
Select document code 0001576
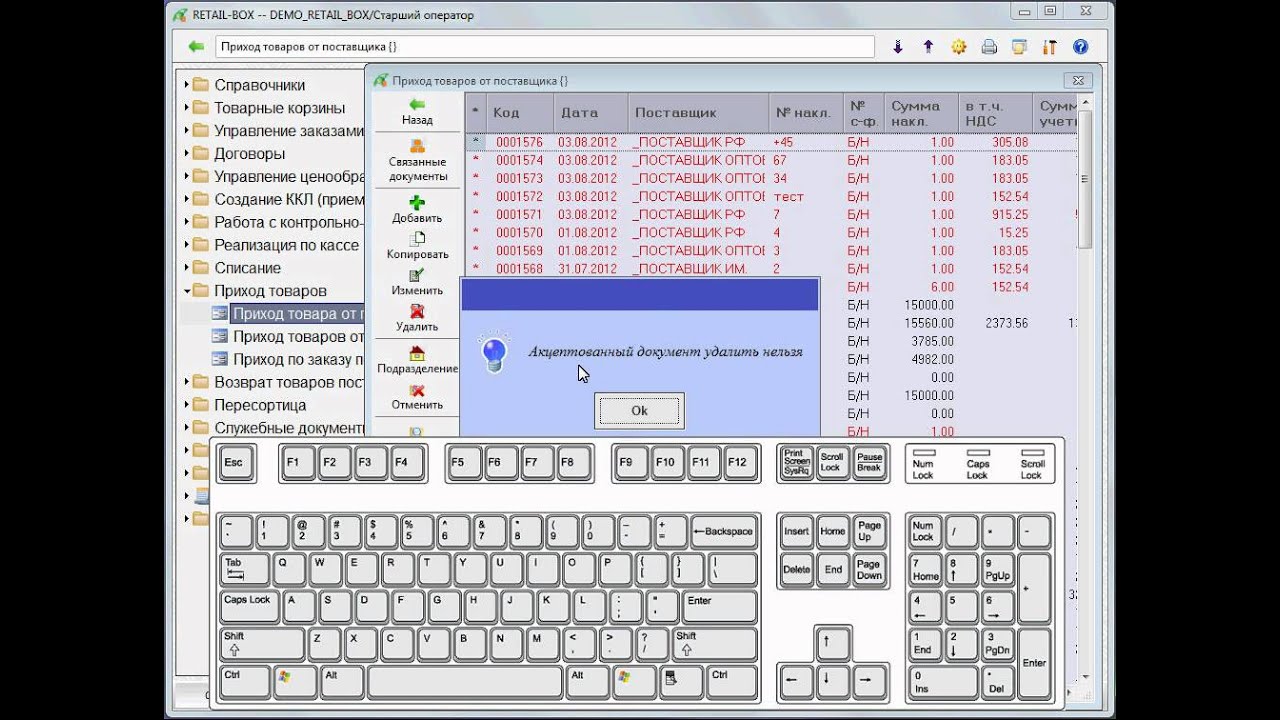pyautogui.click(x=519, y=142)
